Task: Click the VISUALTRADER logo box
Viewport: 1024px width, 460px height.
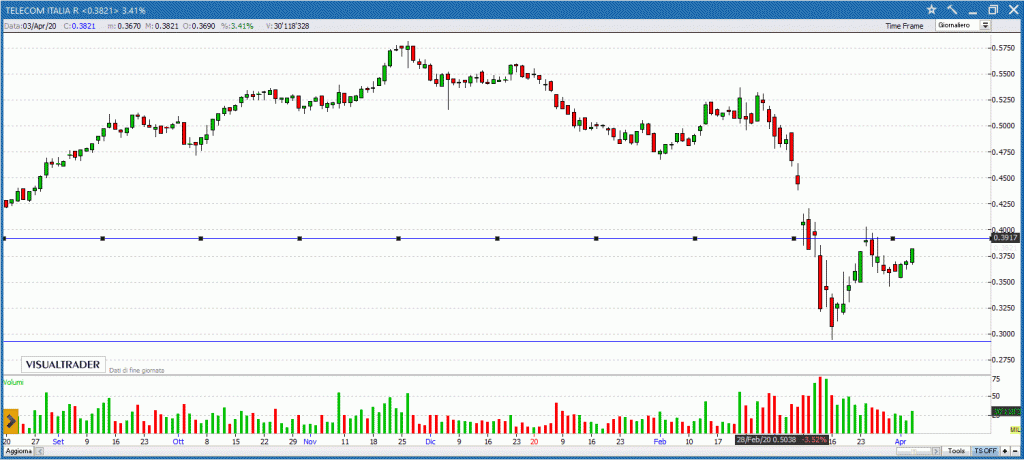Action: [x=63, y=365]
